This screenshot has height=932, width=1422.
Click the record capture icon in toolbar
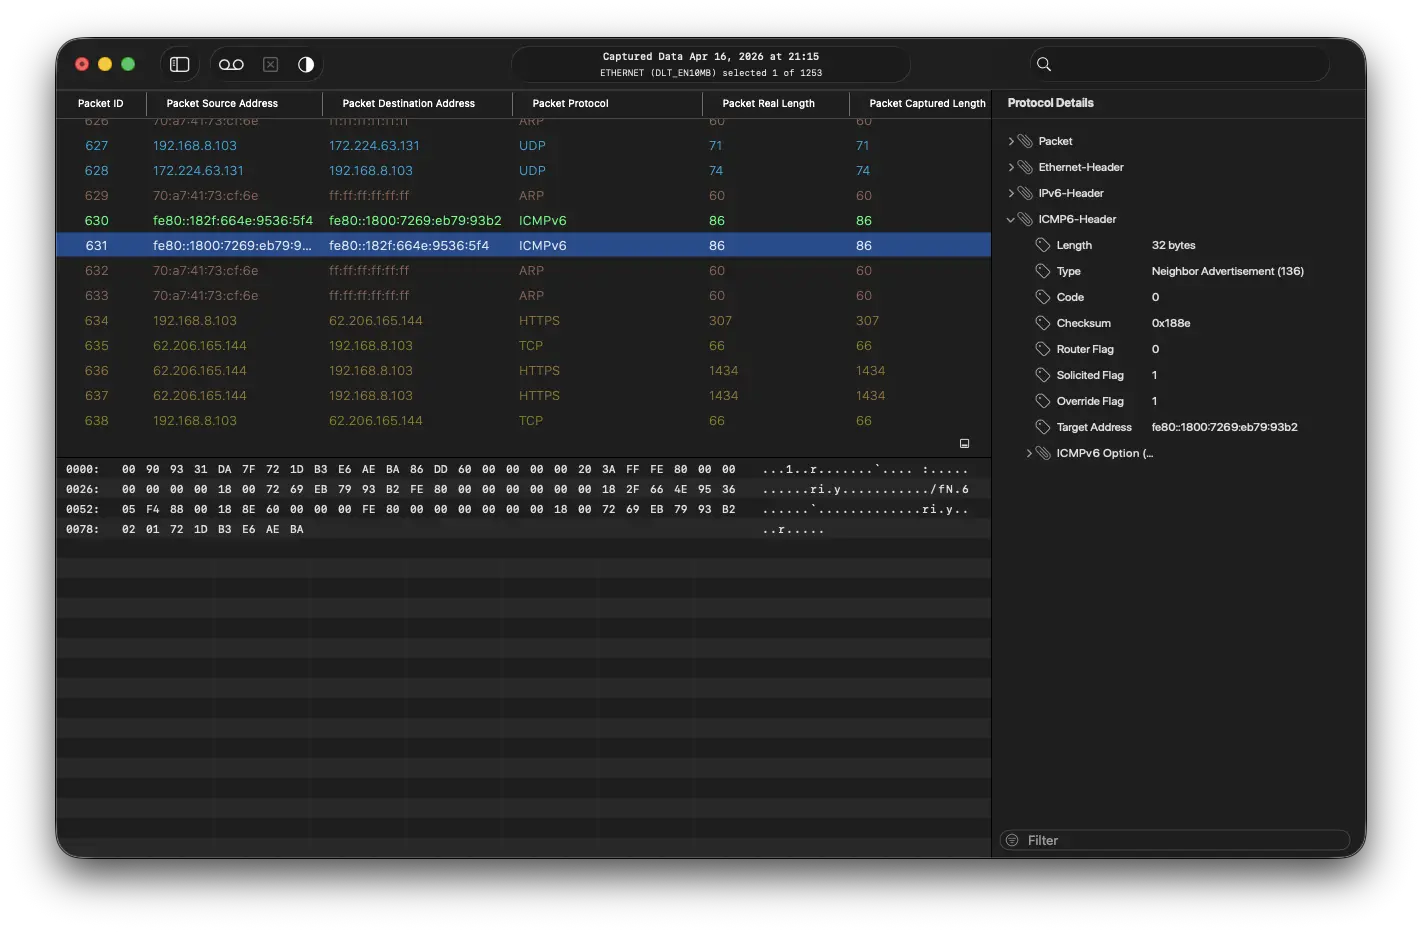(230, 63)
